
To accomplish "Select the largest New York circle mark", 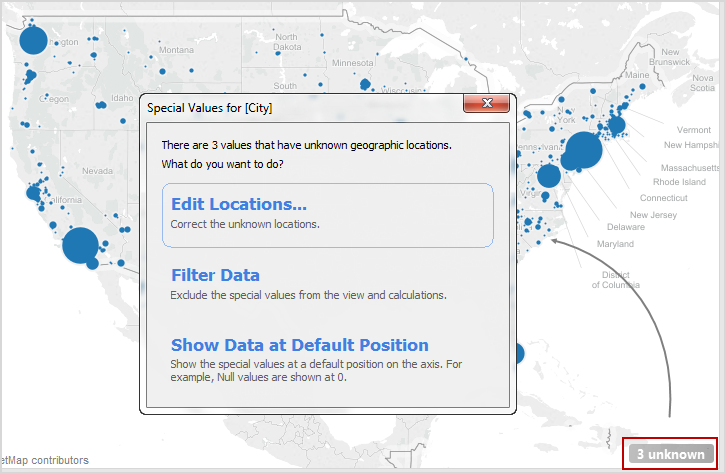I will (584, 150).
